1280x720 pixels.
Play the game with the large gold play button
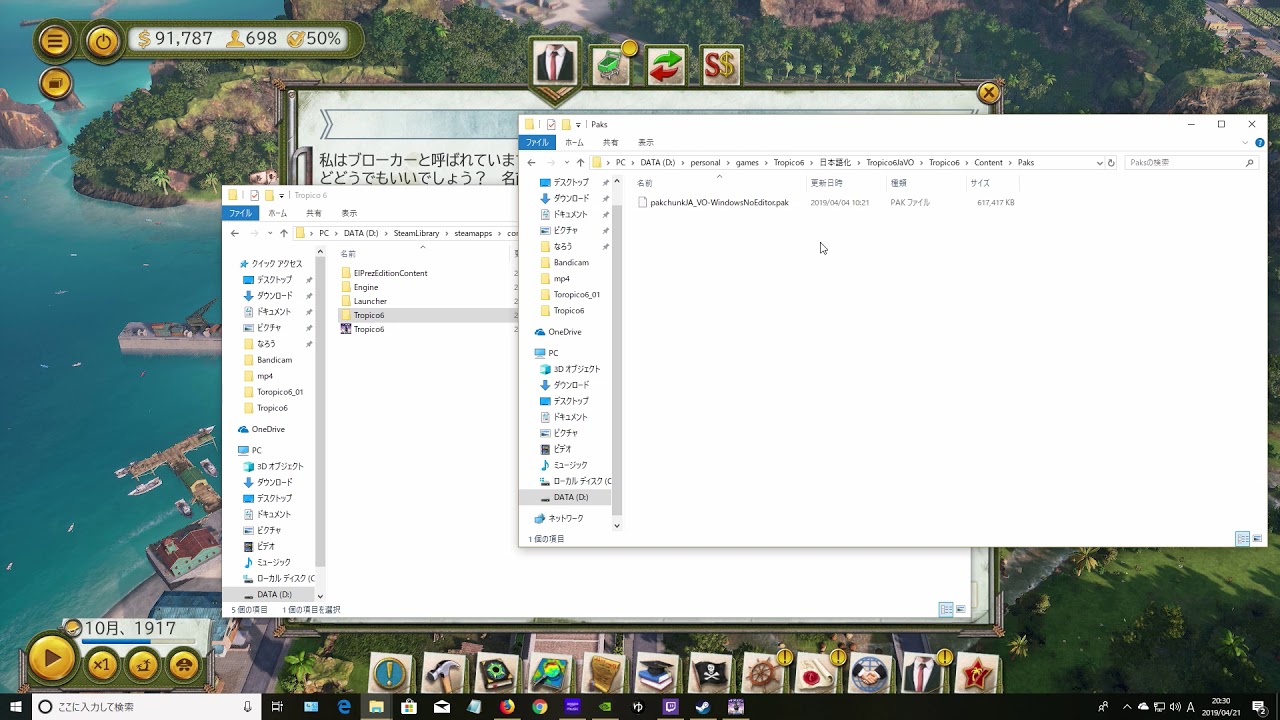coord(50,660)
